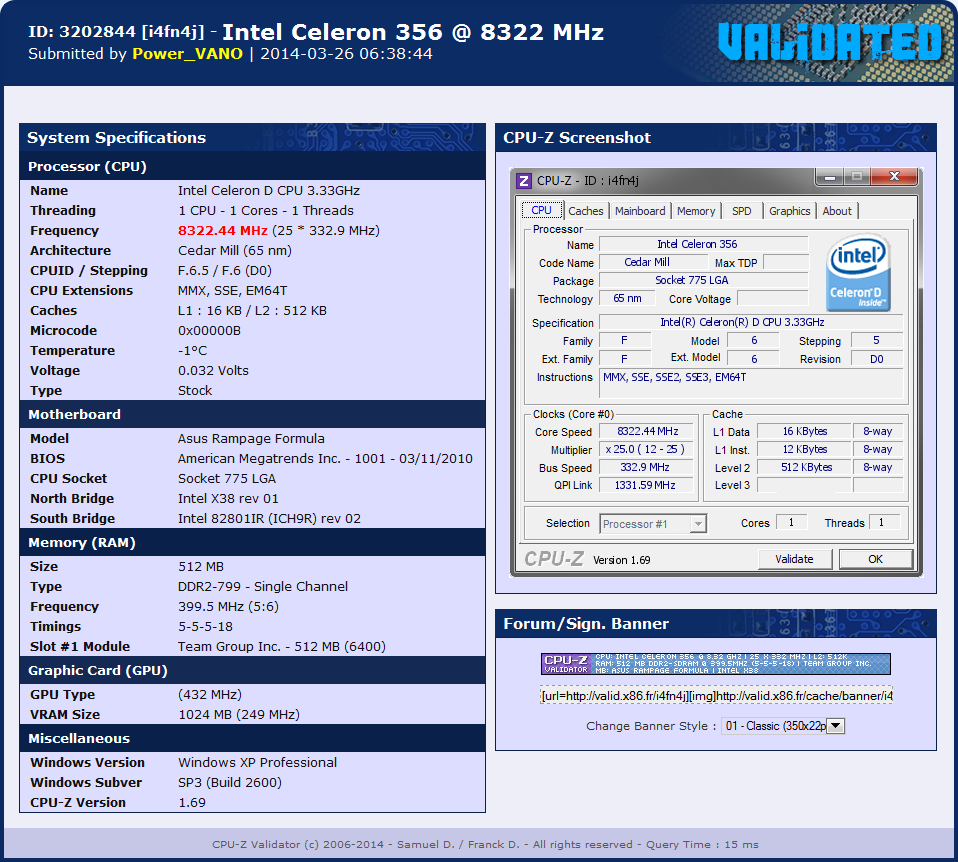Click the Instructions MMX, SSE, SSE2 field

[x=751, y=385]
